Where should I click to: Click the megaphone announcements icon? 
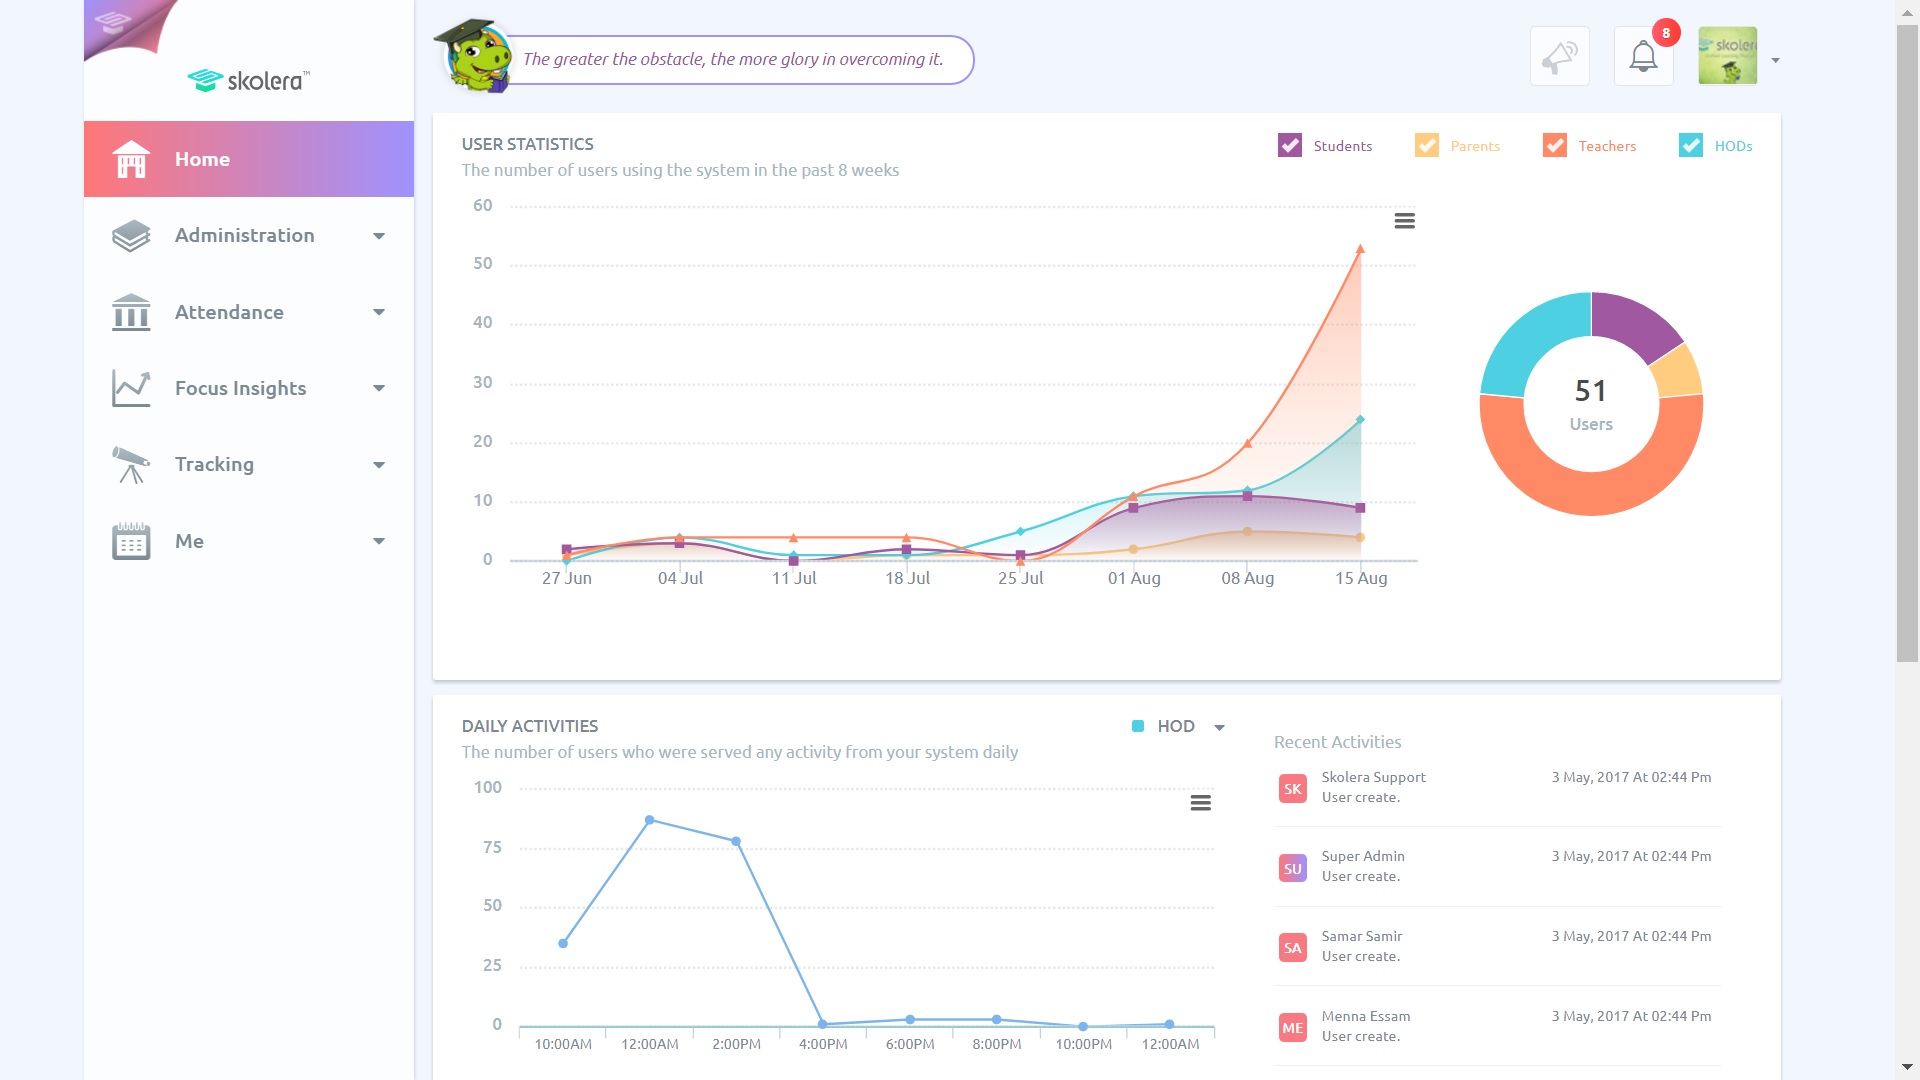pyautogui.click(x=1559, y=57)
